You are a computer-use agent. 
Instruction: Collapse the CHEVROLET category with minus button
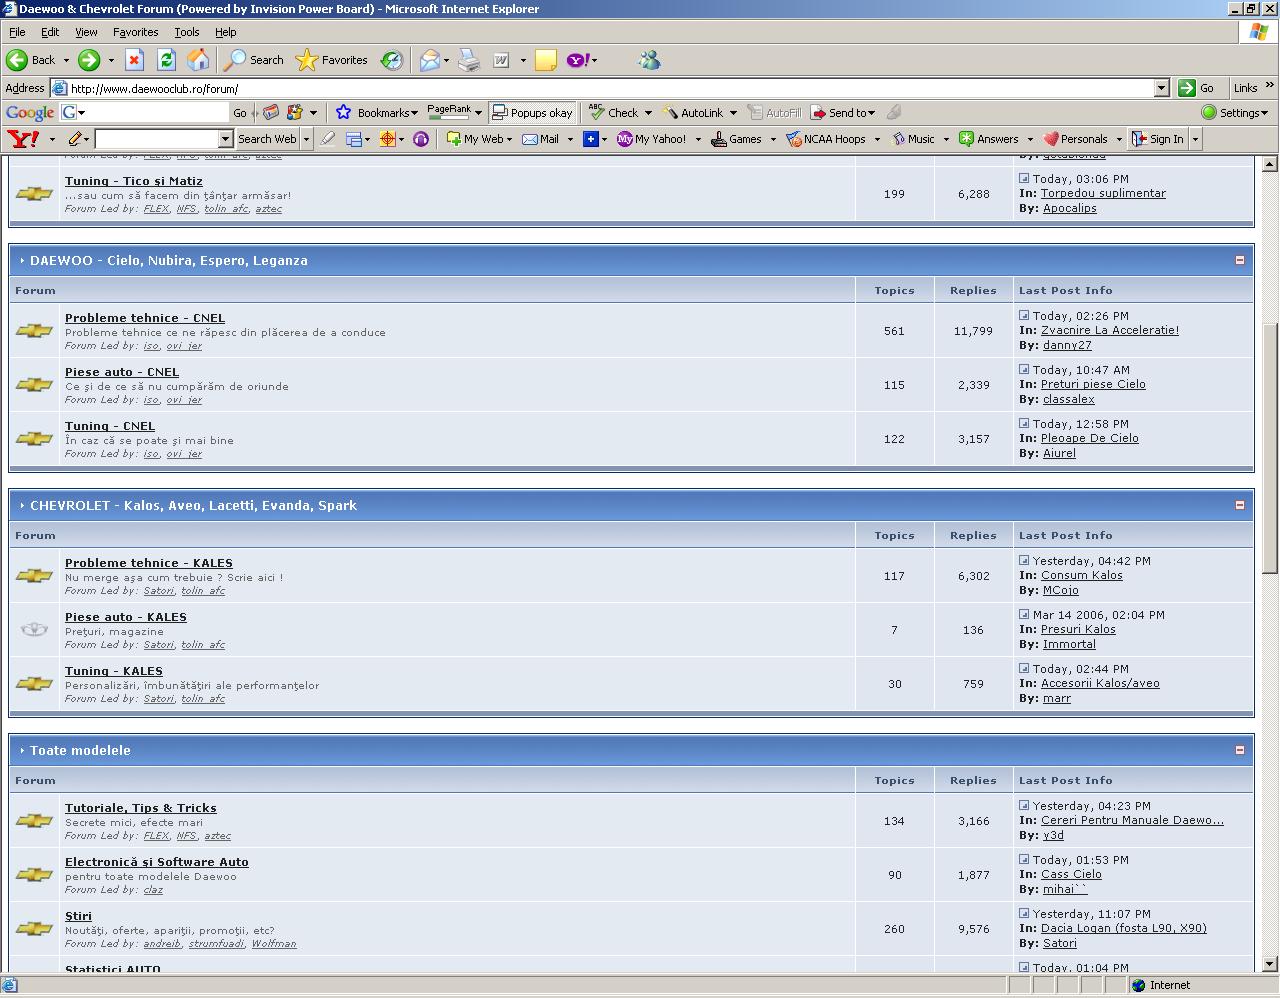[x=1240, y=505]
